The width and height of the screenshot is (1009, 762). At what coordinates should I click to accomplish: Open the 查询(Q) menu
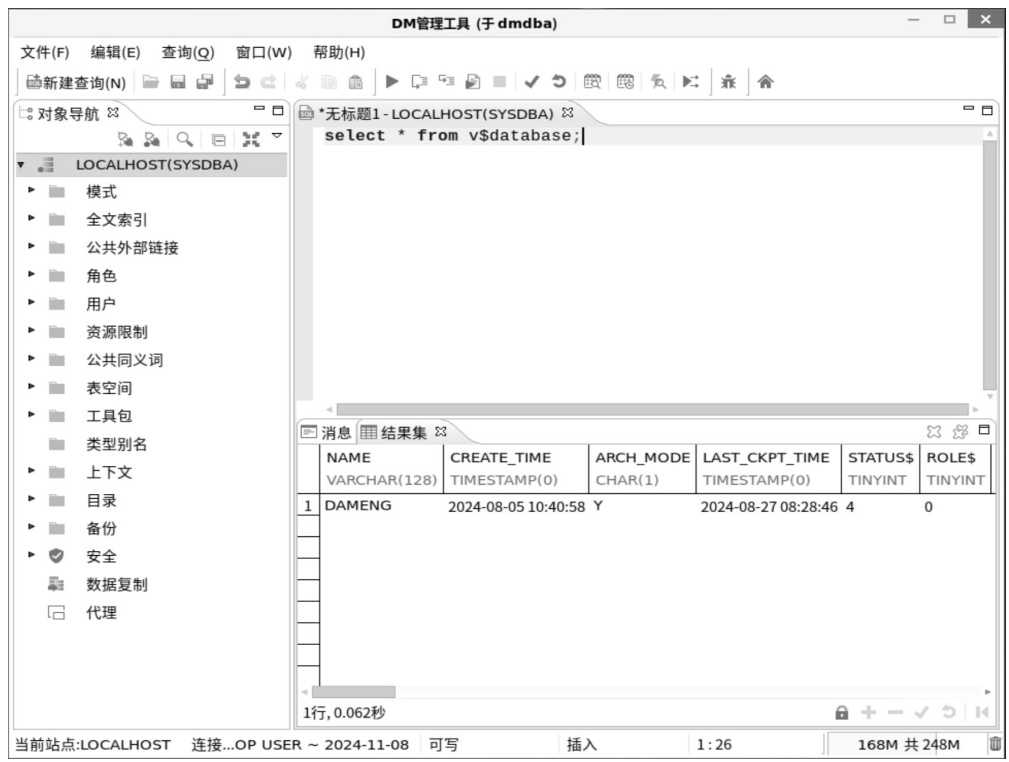point(188,52)
